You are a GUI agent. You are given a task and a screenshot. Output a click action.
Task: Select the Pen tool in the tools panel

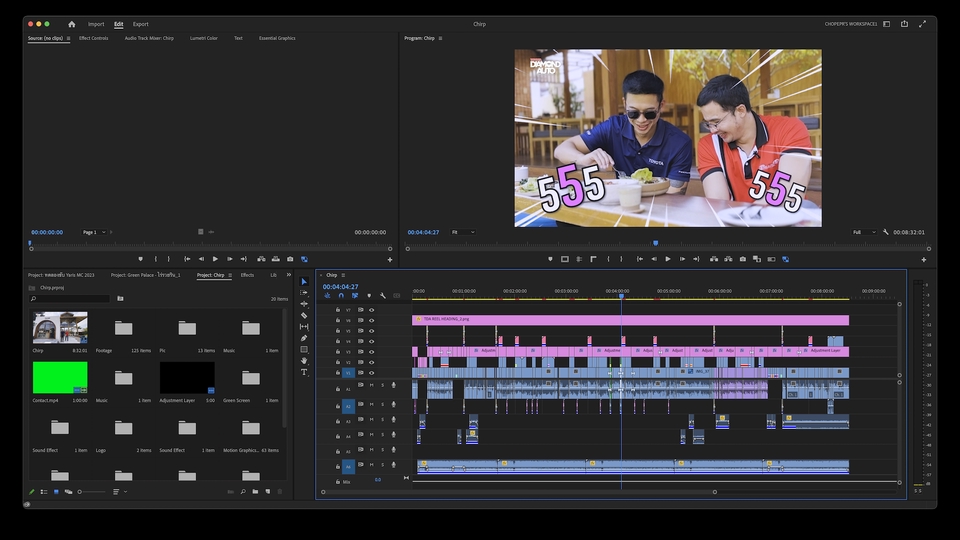[304, 338]
